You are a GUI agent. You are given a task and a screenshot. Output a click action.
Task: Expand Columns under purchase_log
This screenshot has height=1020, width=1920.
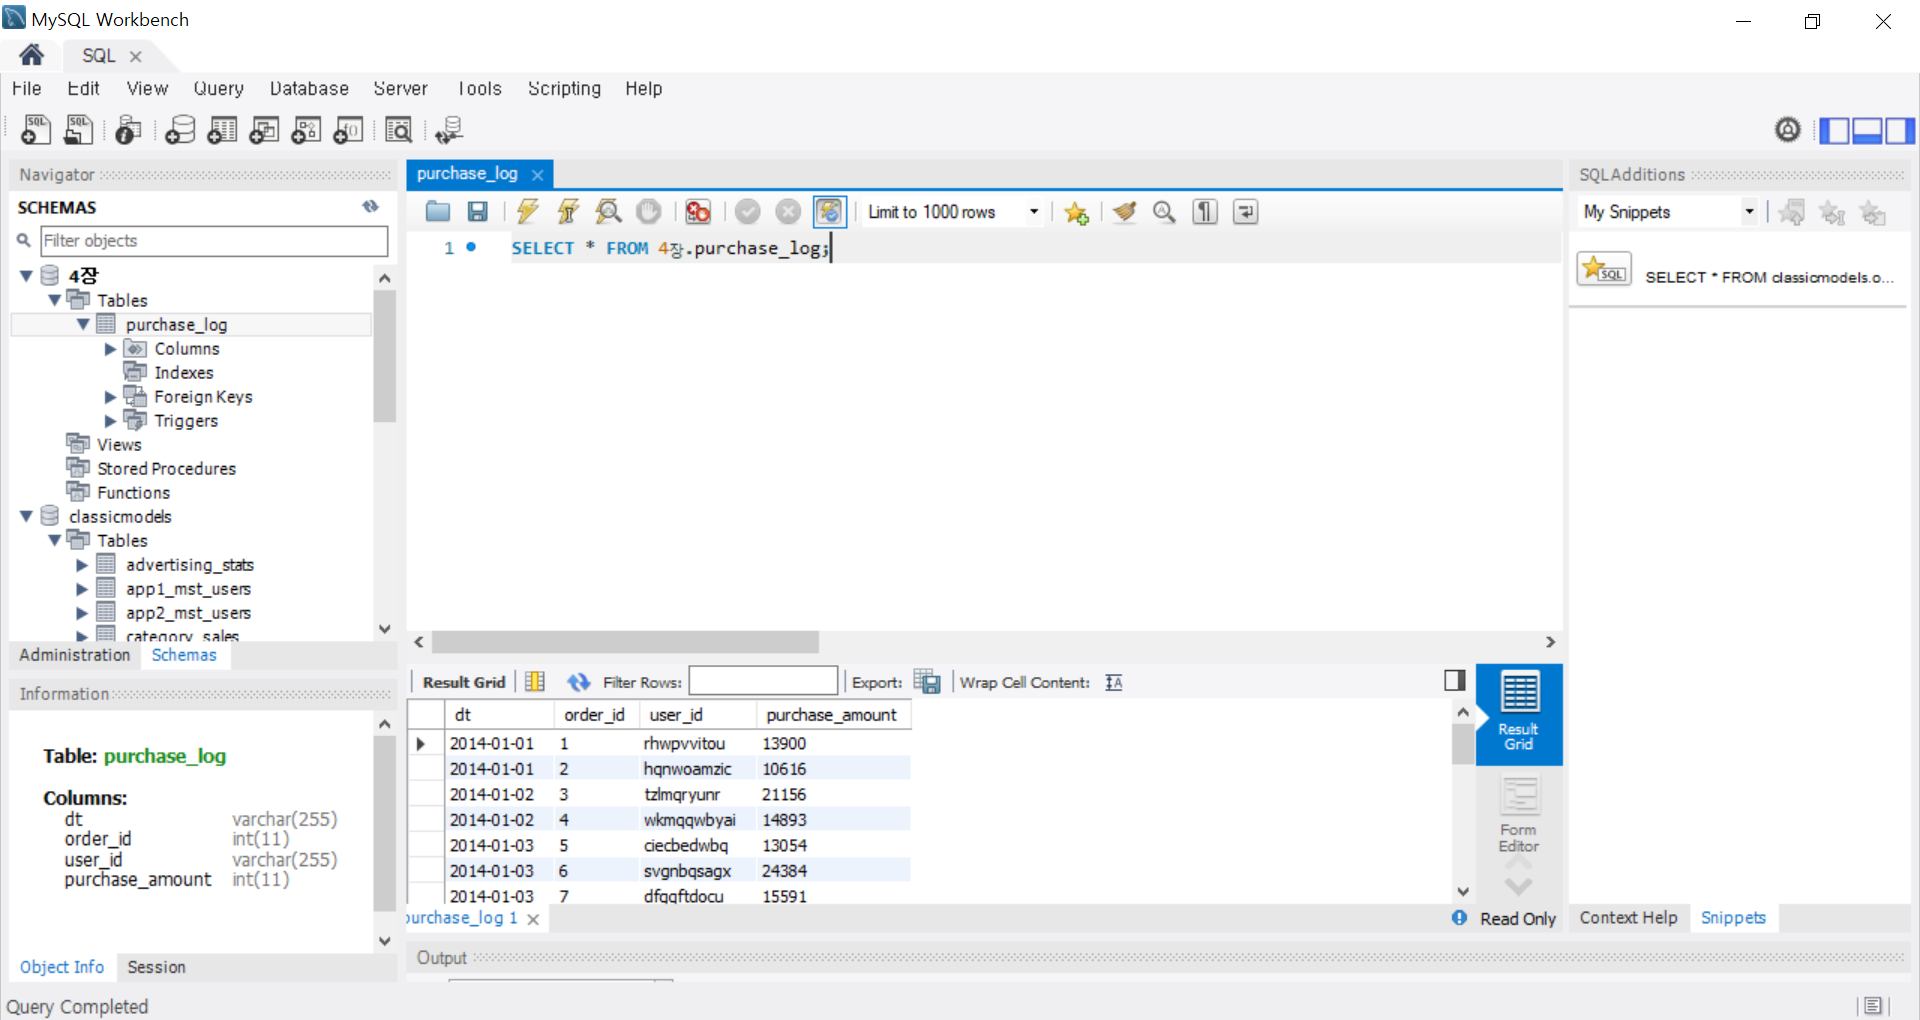pyautogui.click(x=111, y=349)
